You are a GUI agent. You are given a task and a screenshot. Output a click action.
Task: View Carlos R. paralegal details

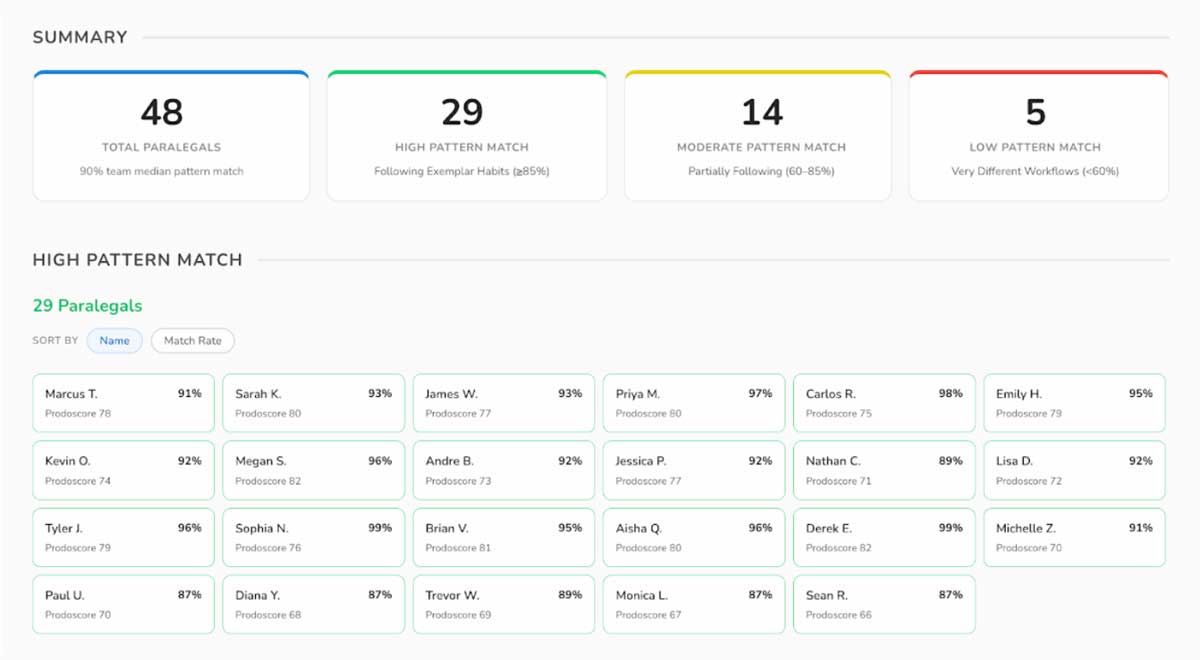[x=884, y=403]
